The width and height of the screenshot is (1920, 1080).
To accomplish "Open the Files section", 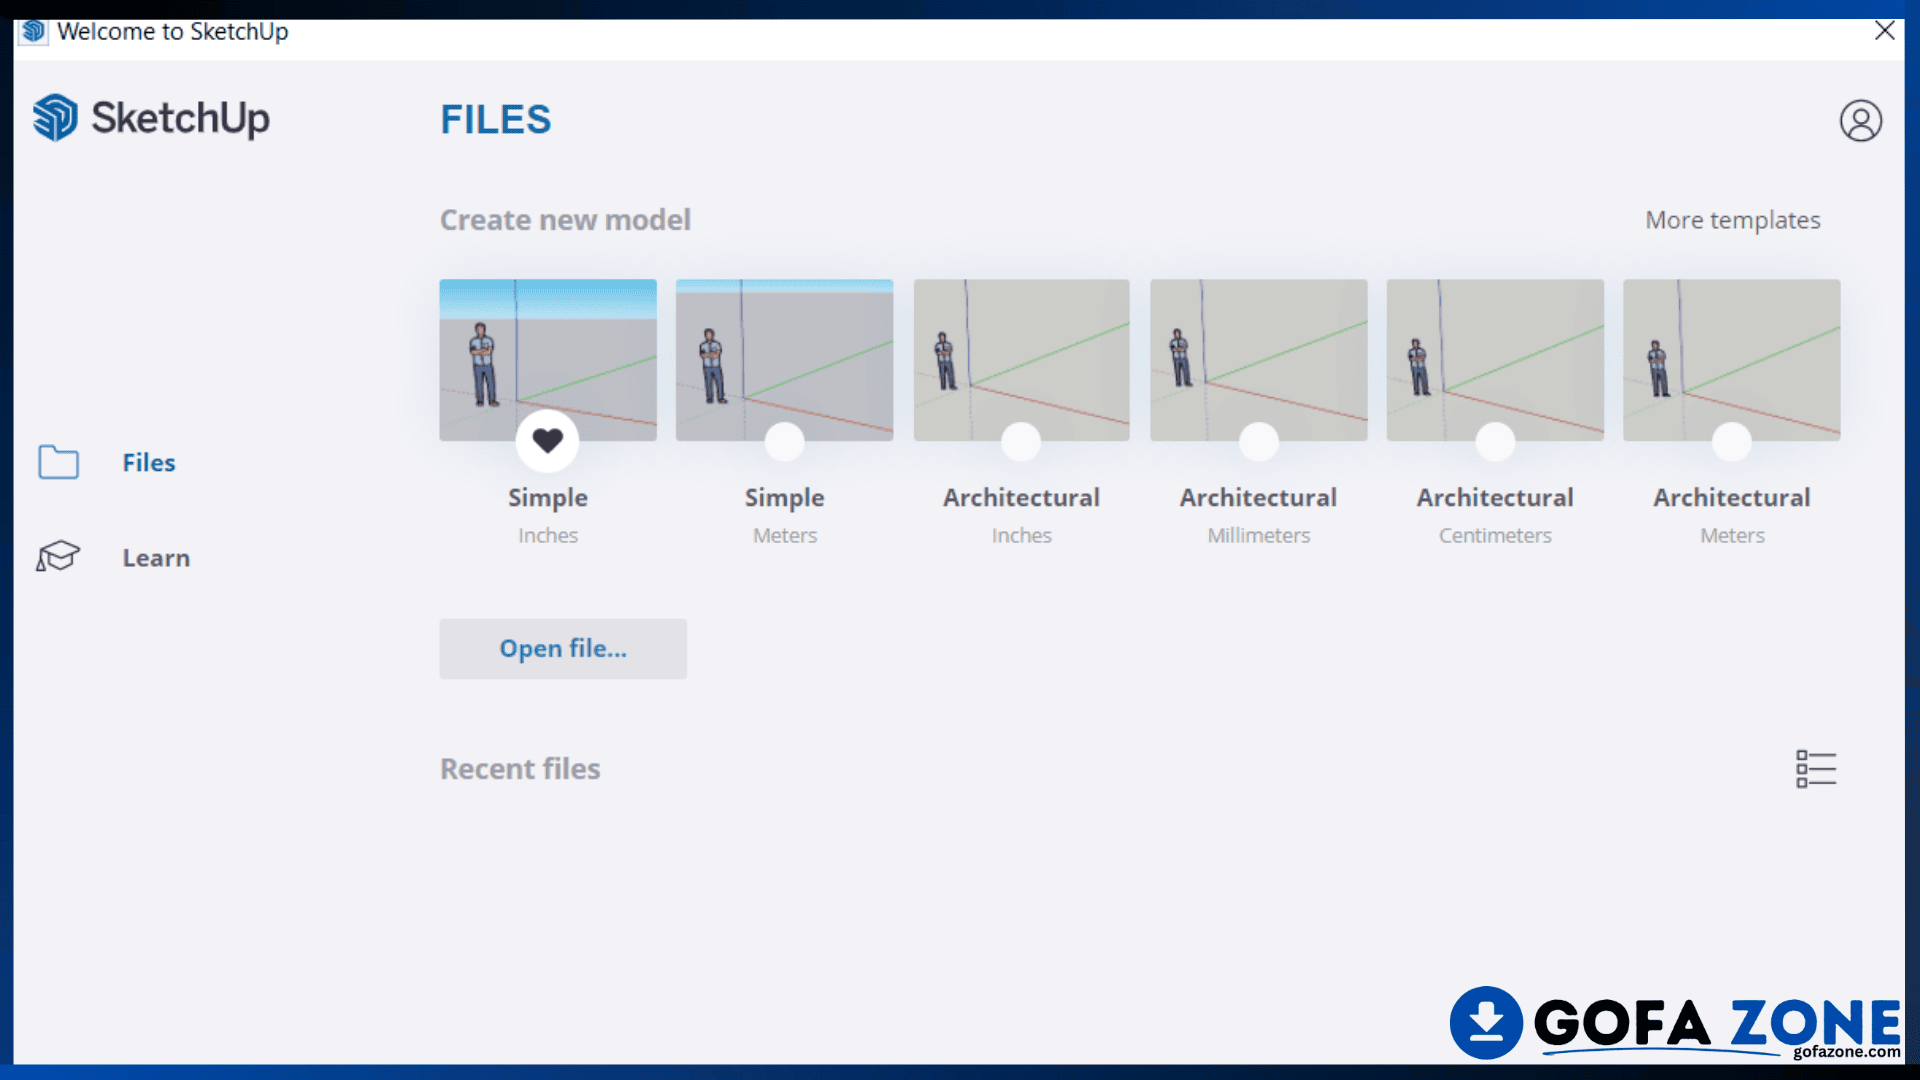I will [149, 462].
